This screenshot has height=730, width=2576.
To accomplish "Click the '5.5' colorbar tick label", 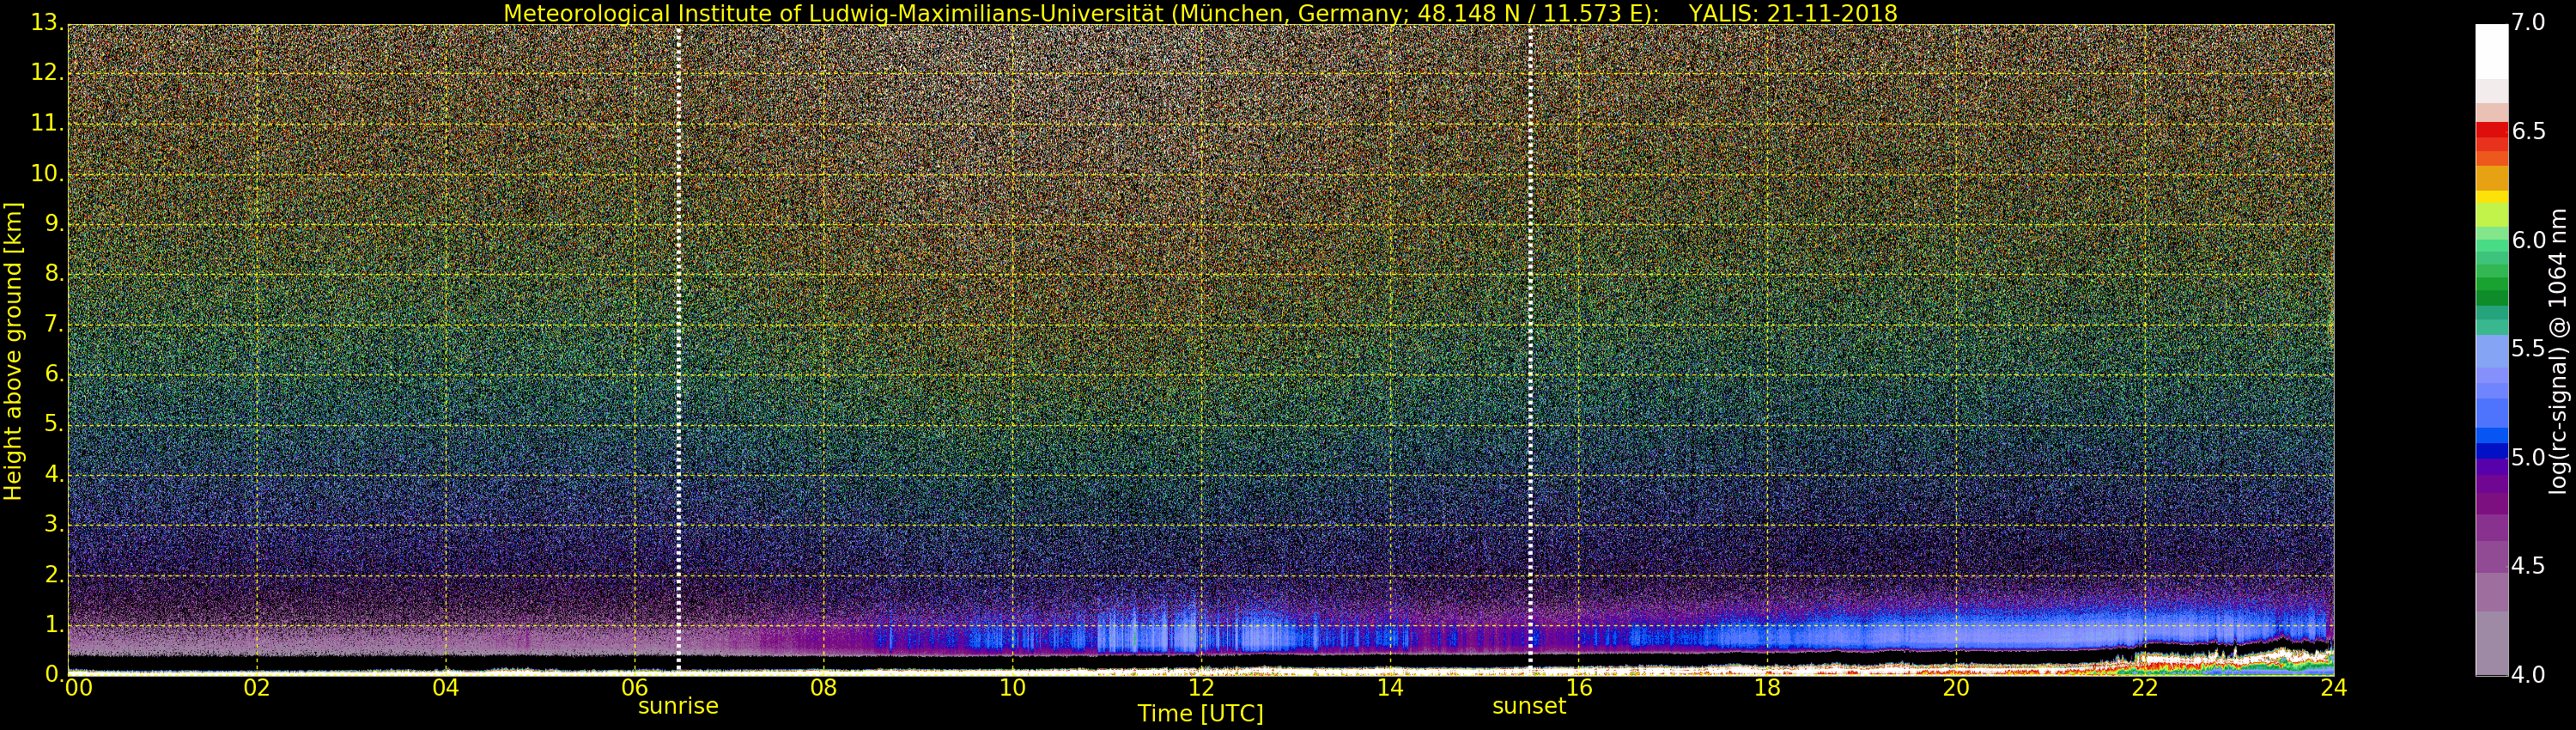I will (2528, 349).
